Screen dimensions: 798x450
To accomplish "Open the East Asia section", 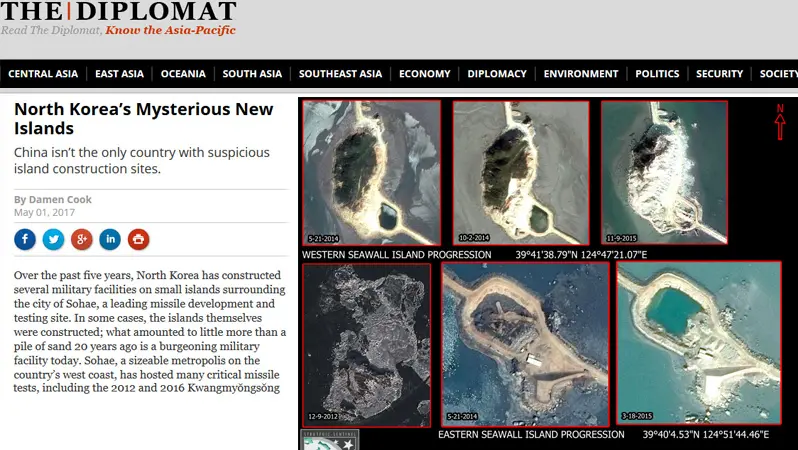I will click(120, 74).
